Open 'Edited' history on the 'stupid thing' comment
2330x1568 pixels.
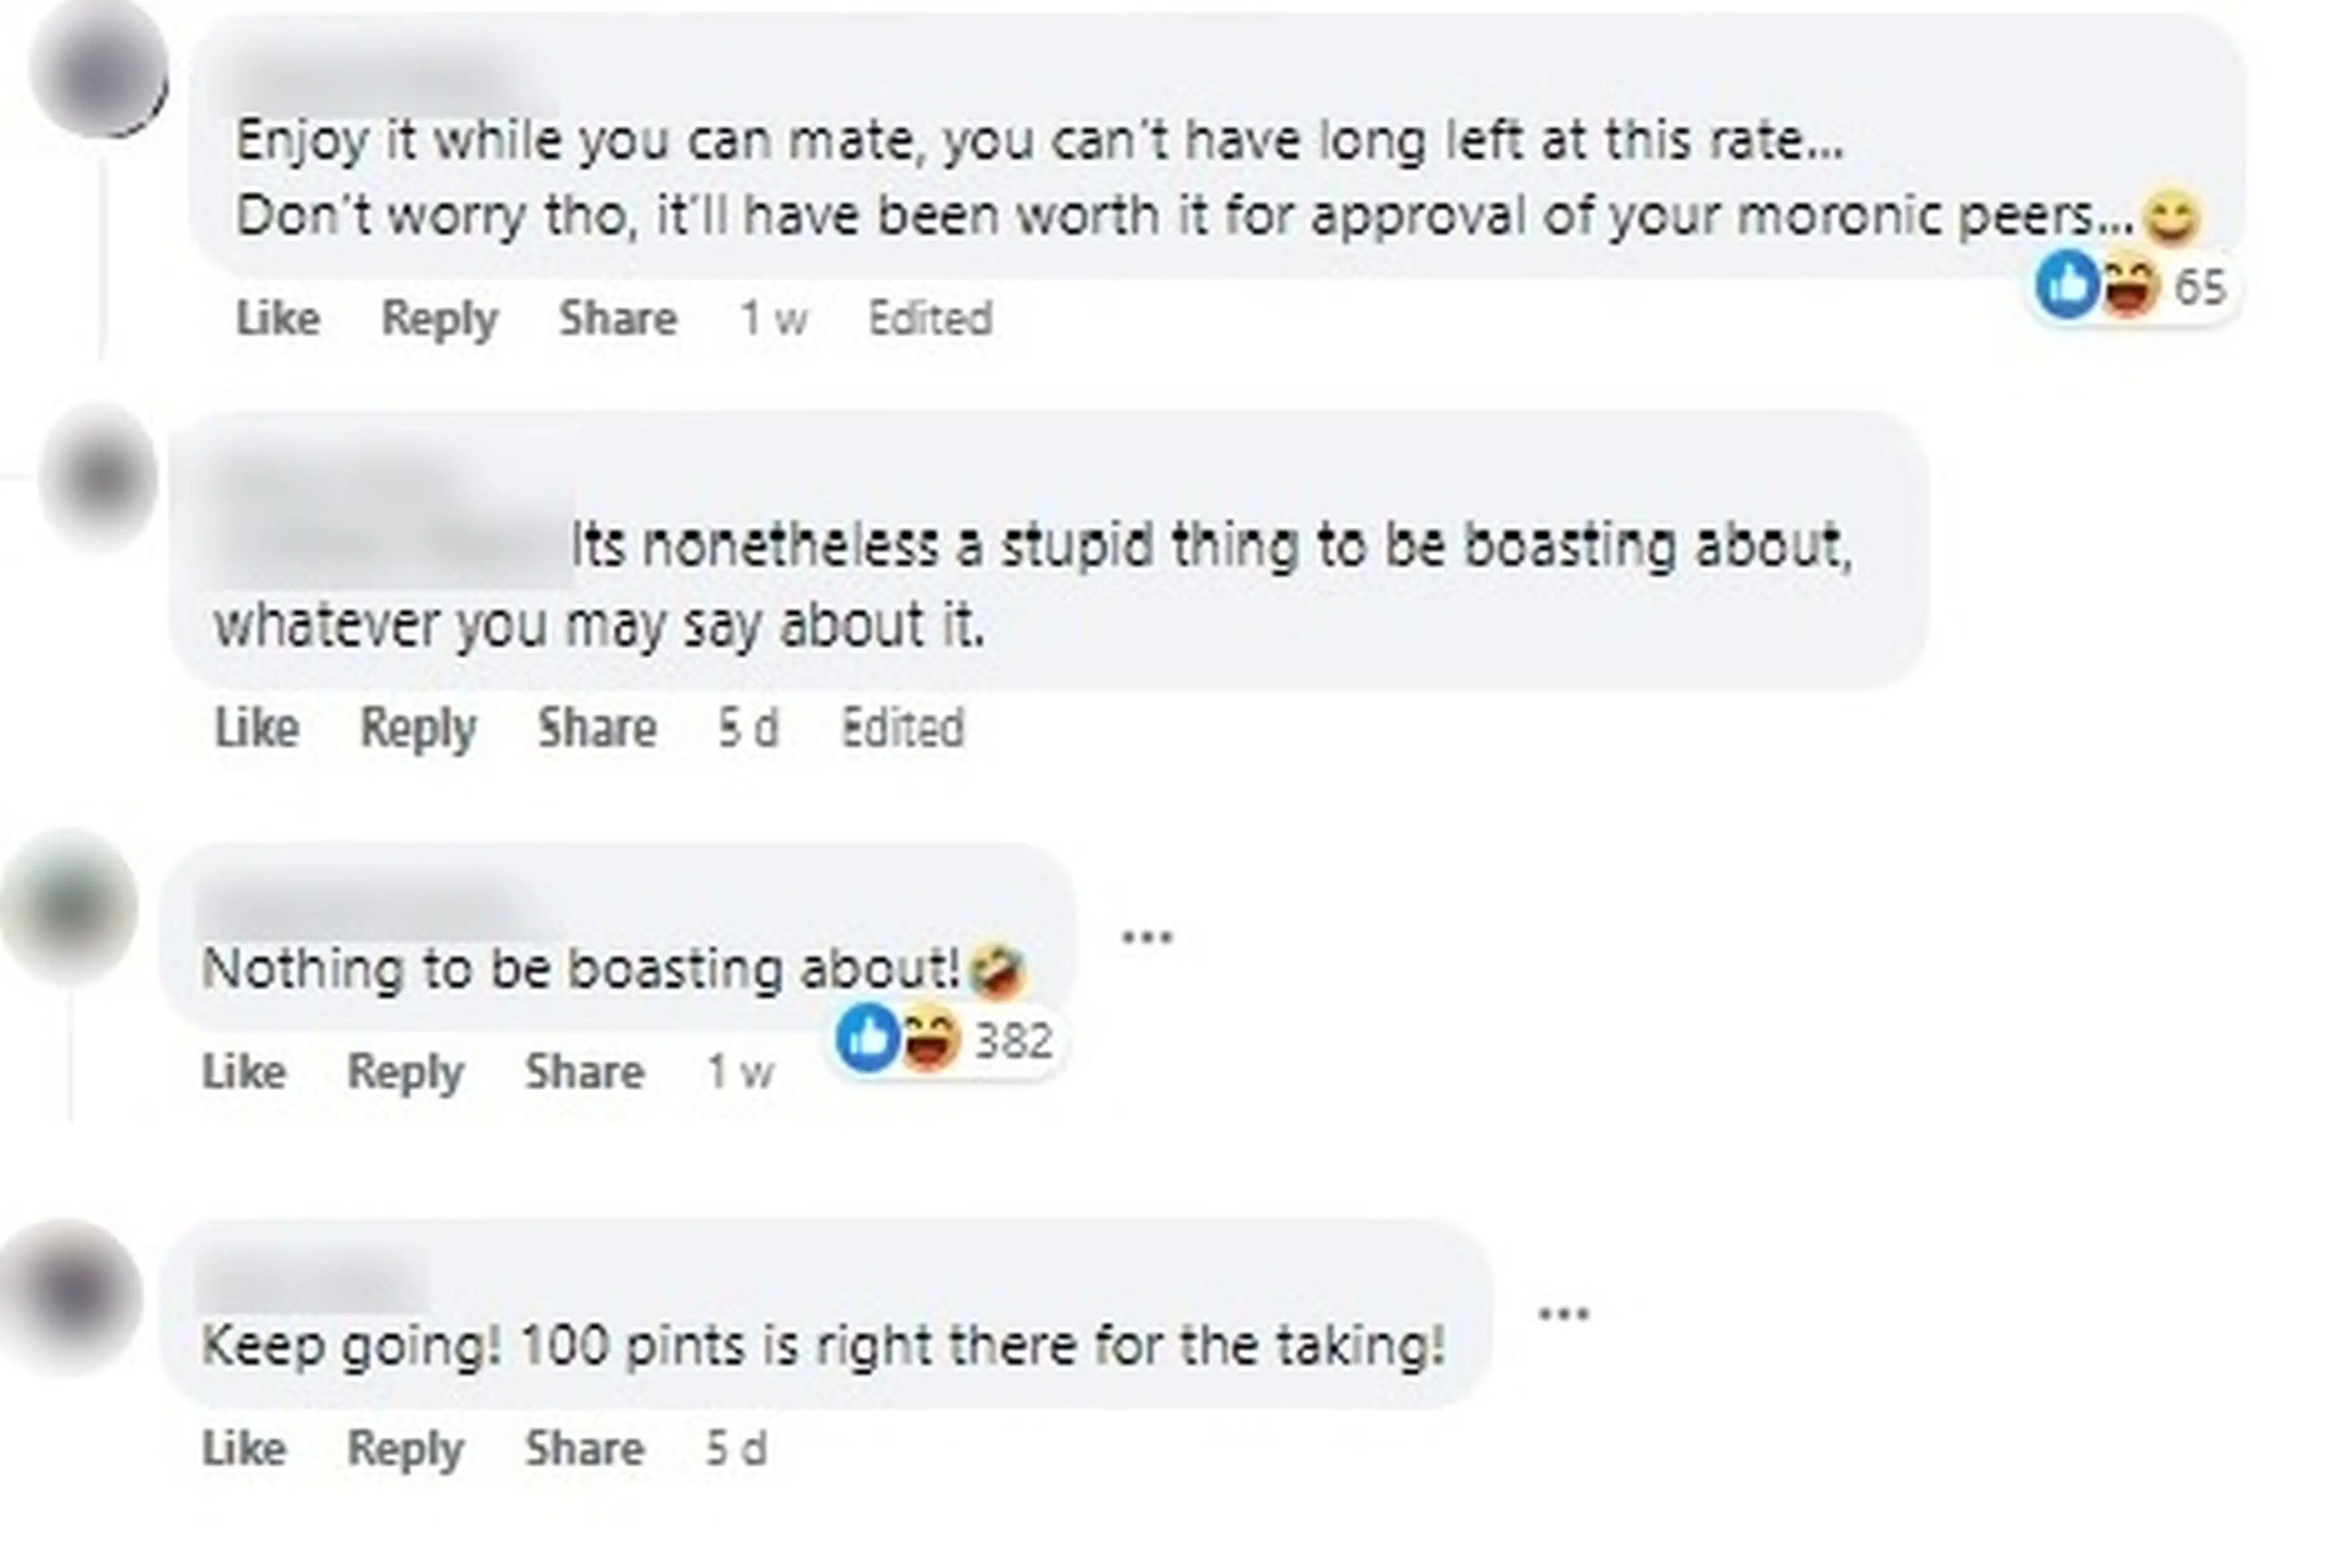pos(902,728)
